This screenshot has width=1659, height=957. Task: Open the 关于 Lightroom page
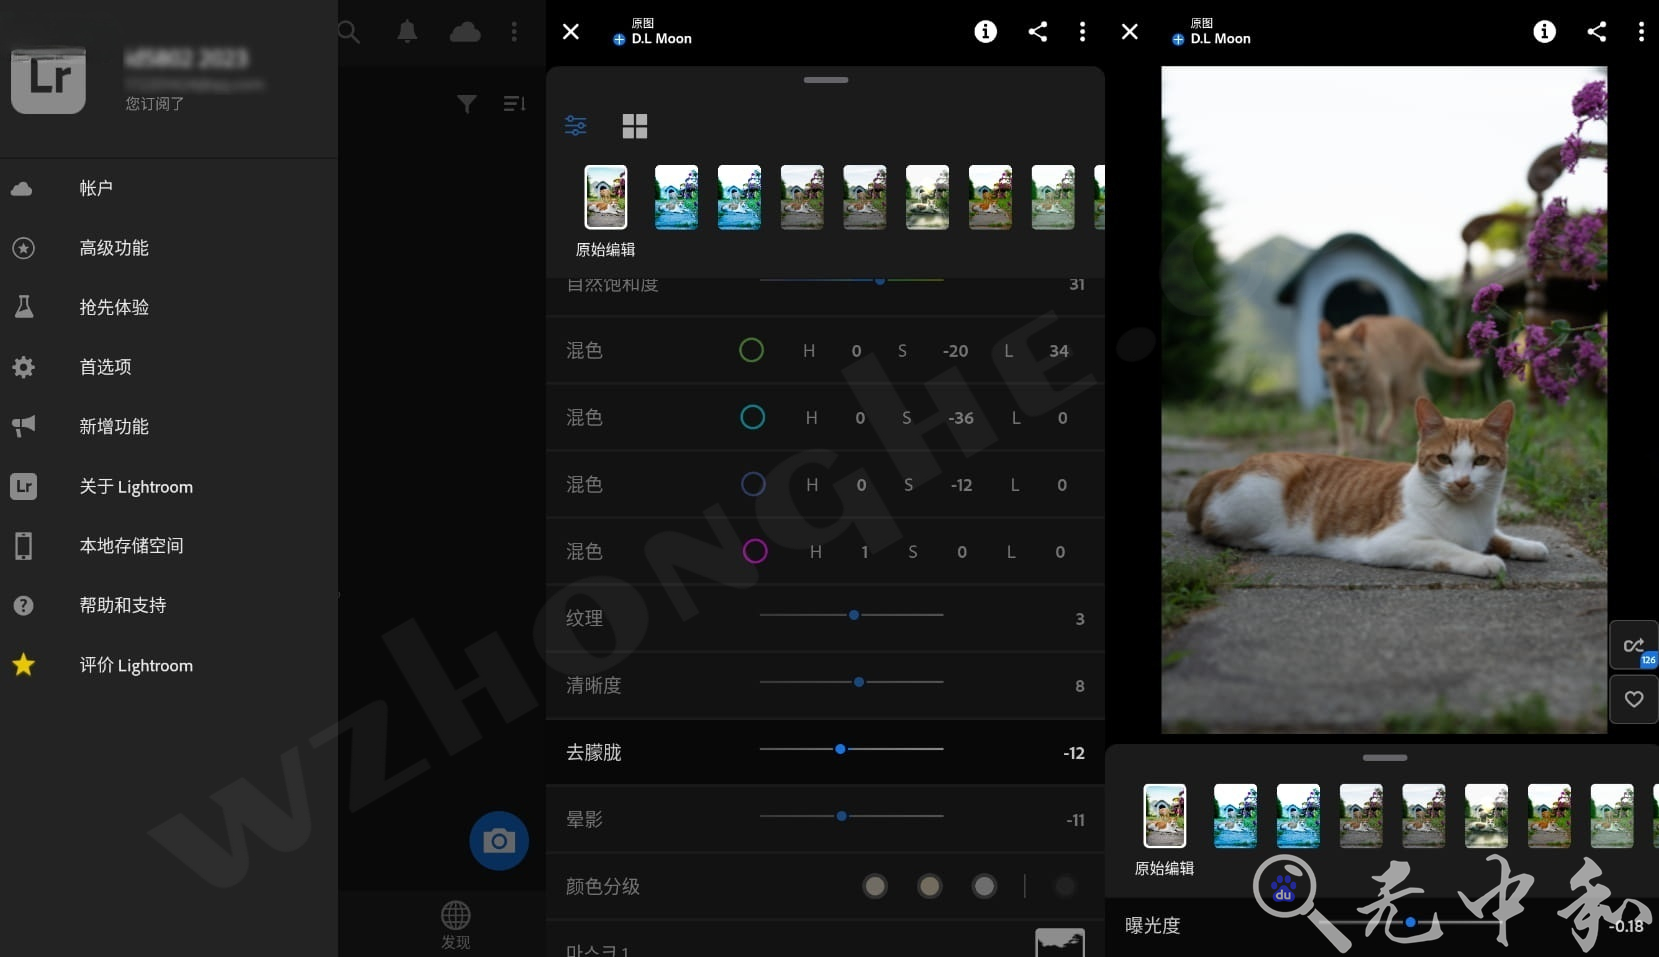point(136,487)
